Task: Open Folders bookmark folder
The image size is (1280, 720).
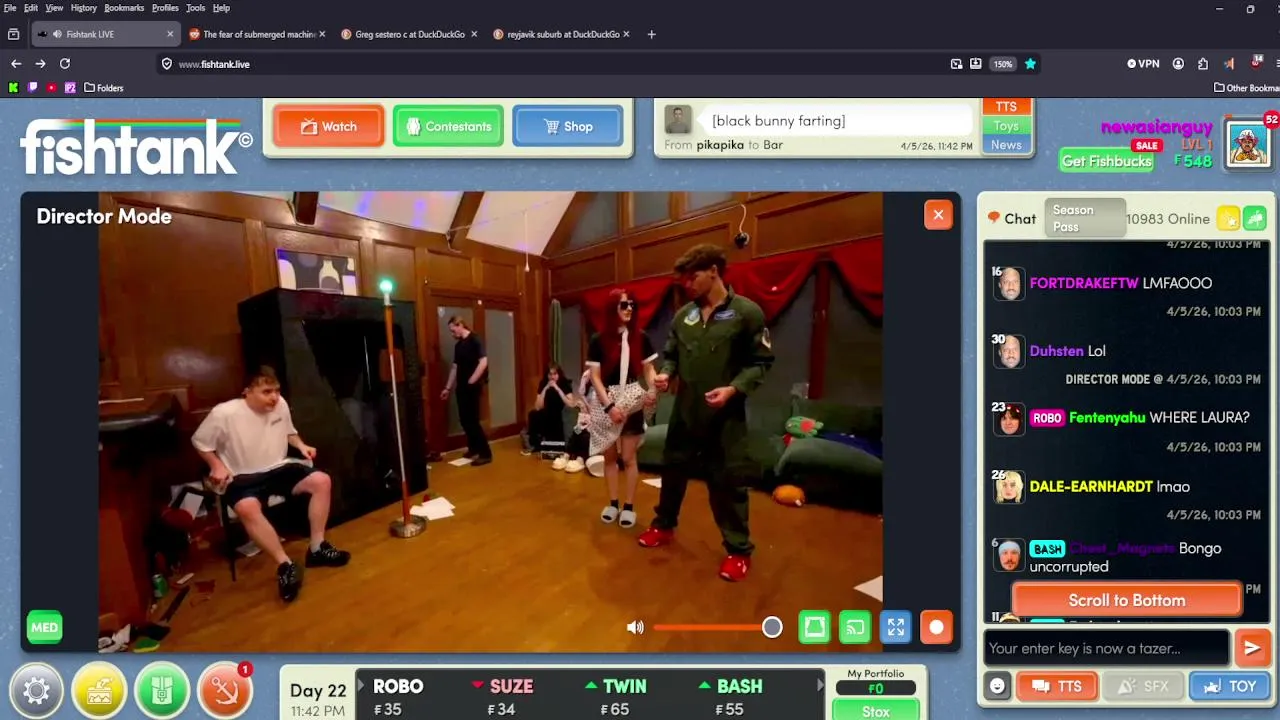Action: 104,87
